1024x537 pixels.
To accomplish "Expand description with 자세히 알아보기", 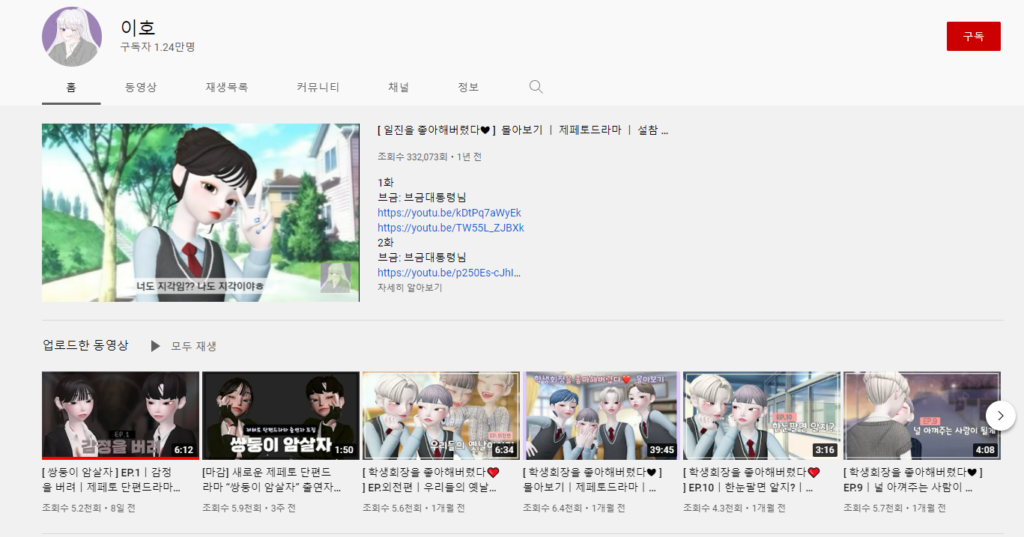I will (410, 287).
